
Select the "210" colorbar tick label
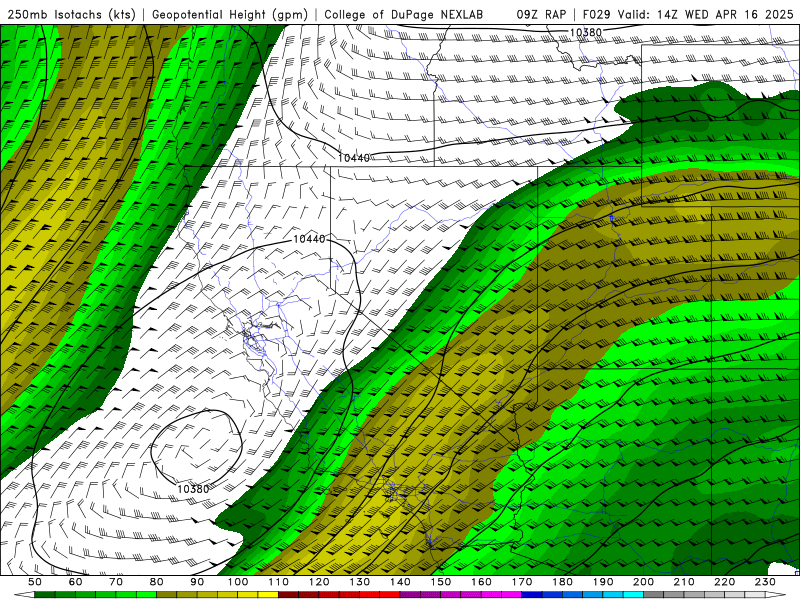click(684, 582)
